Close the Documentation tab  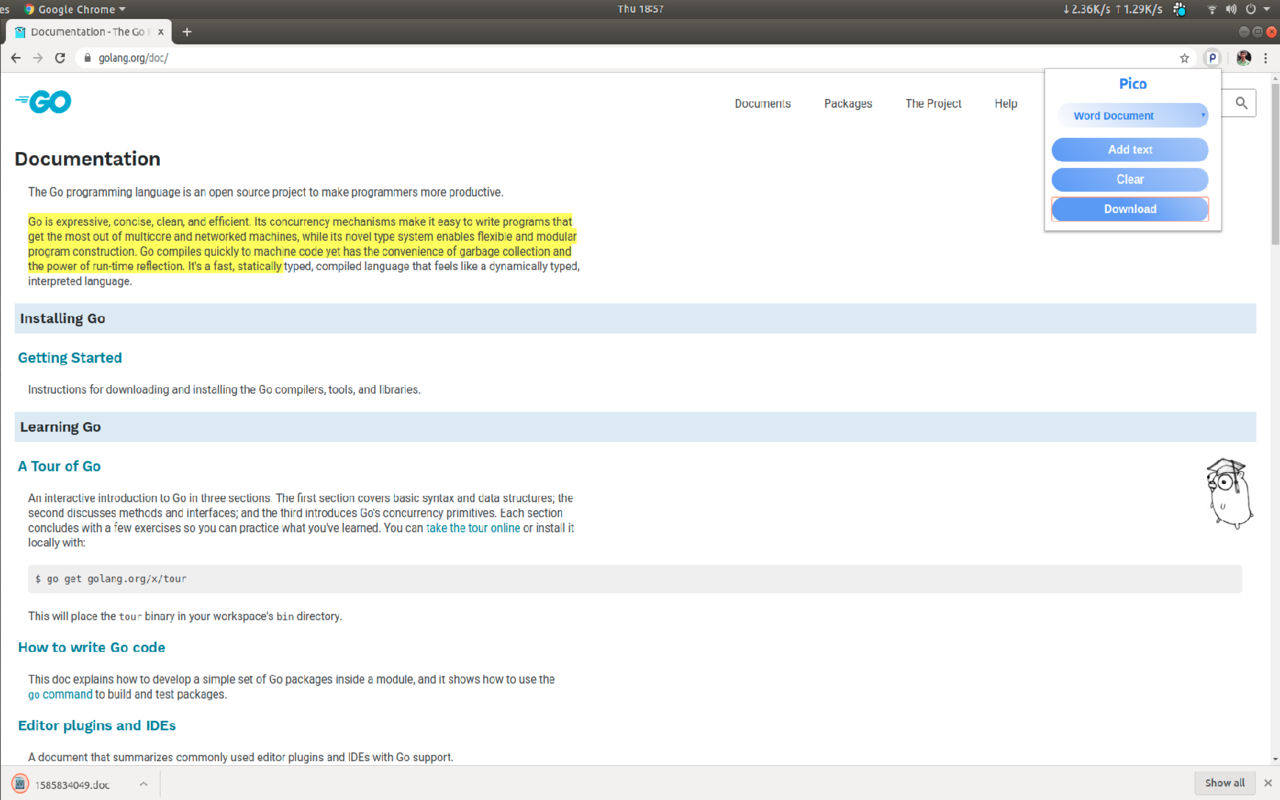(x=161, y=32)
